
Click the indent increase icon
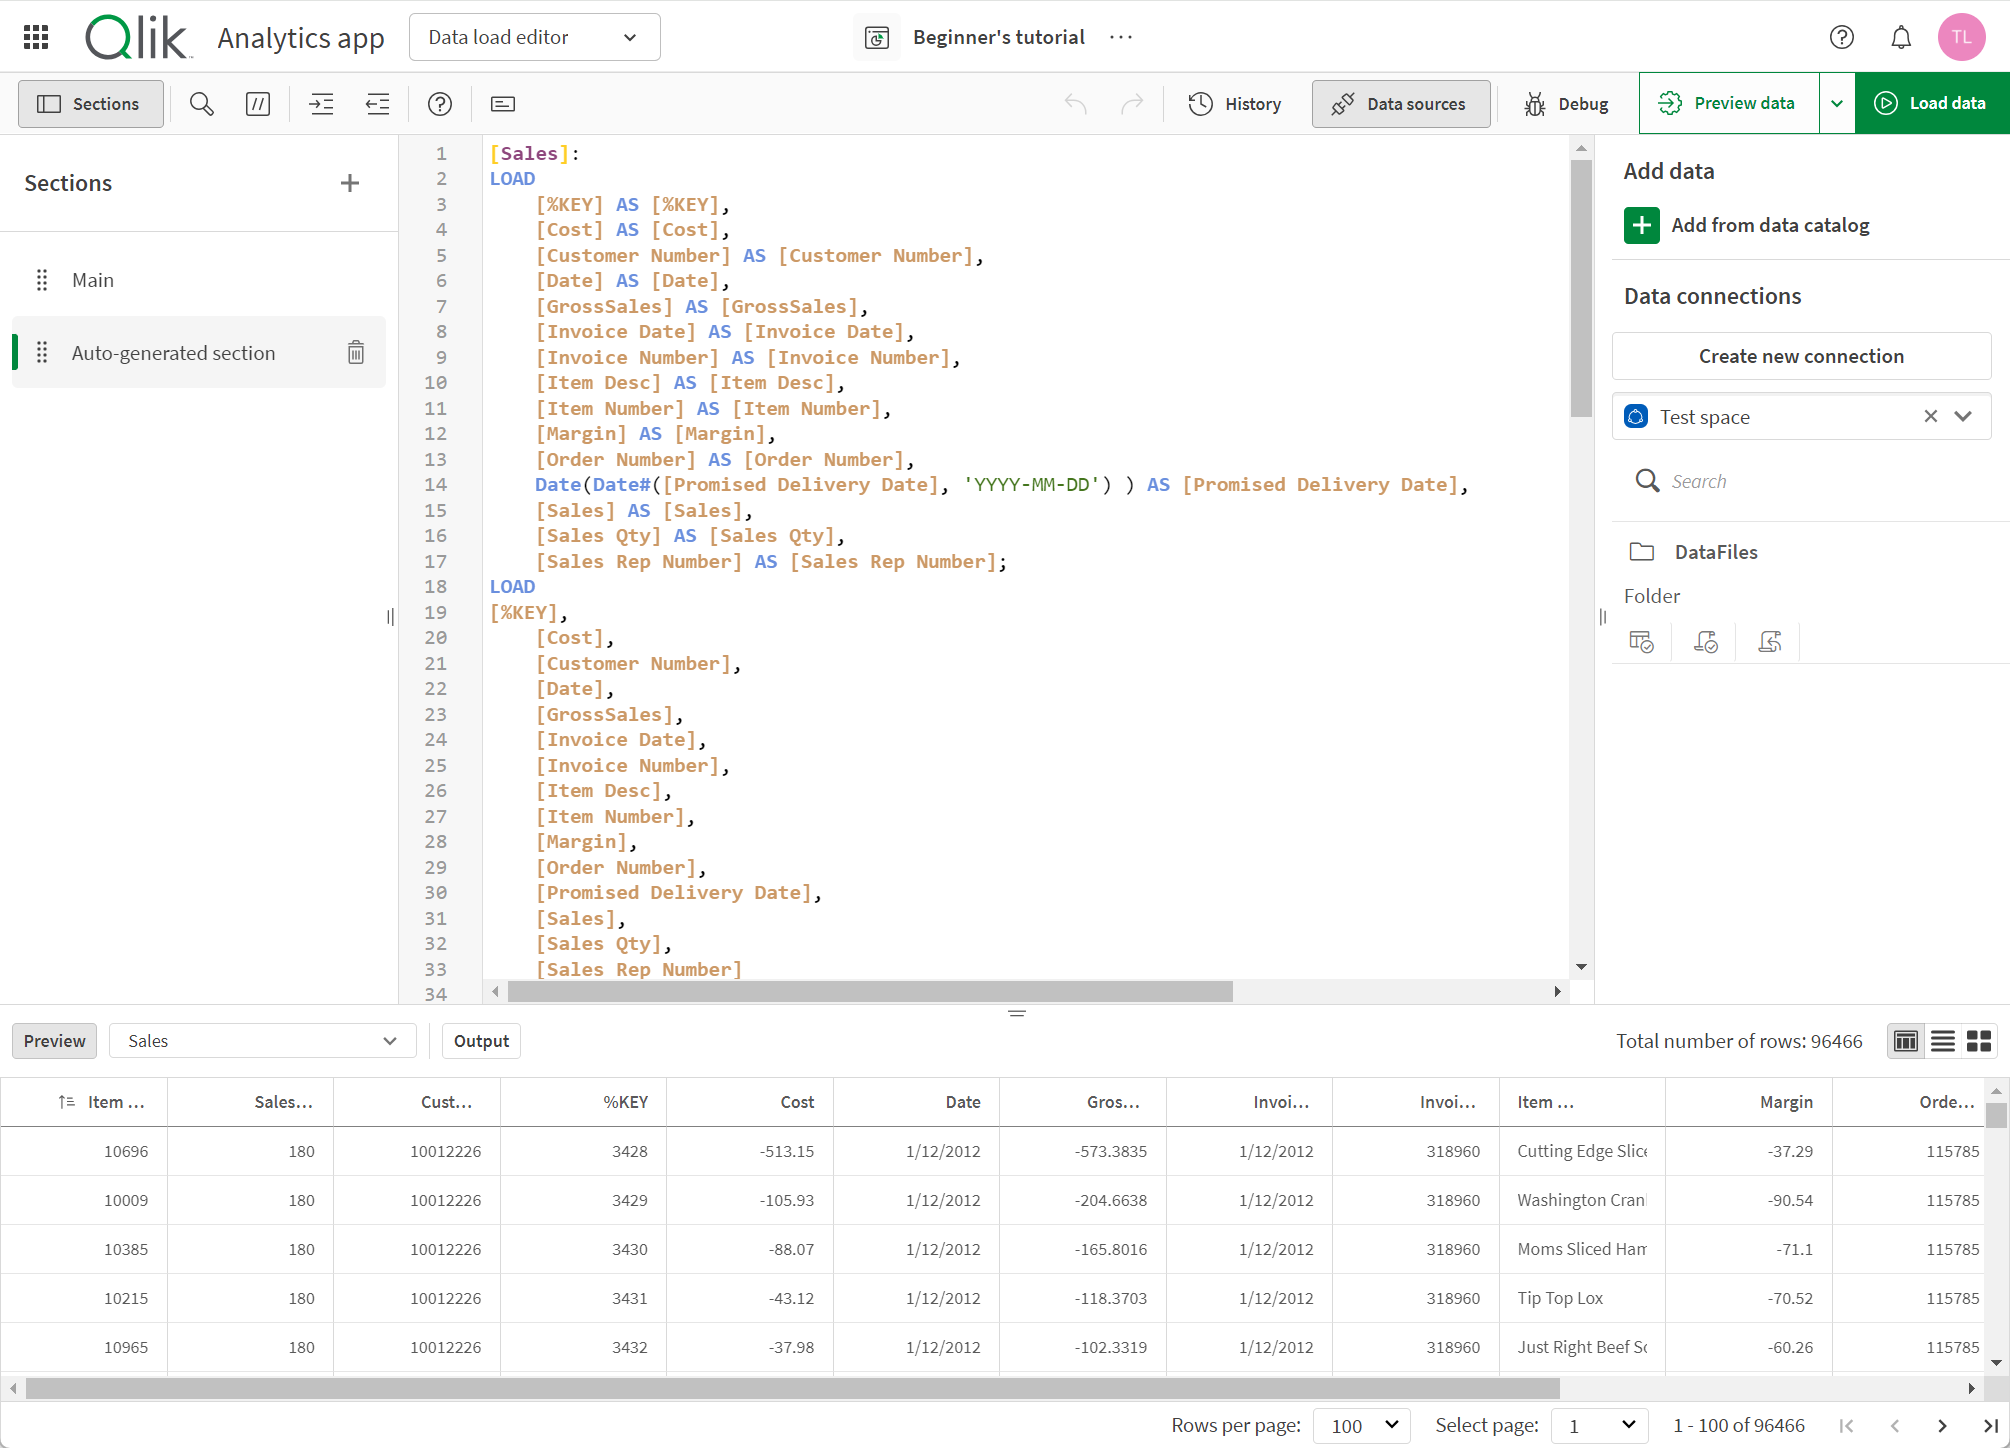(x=320, y=105)
